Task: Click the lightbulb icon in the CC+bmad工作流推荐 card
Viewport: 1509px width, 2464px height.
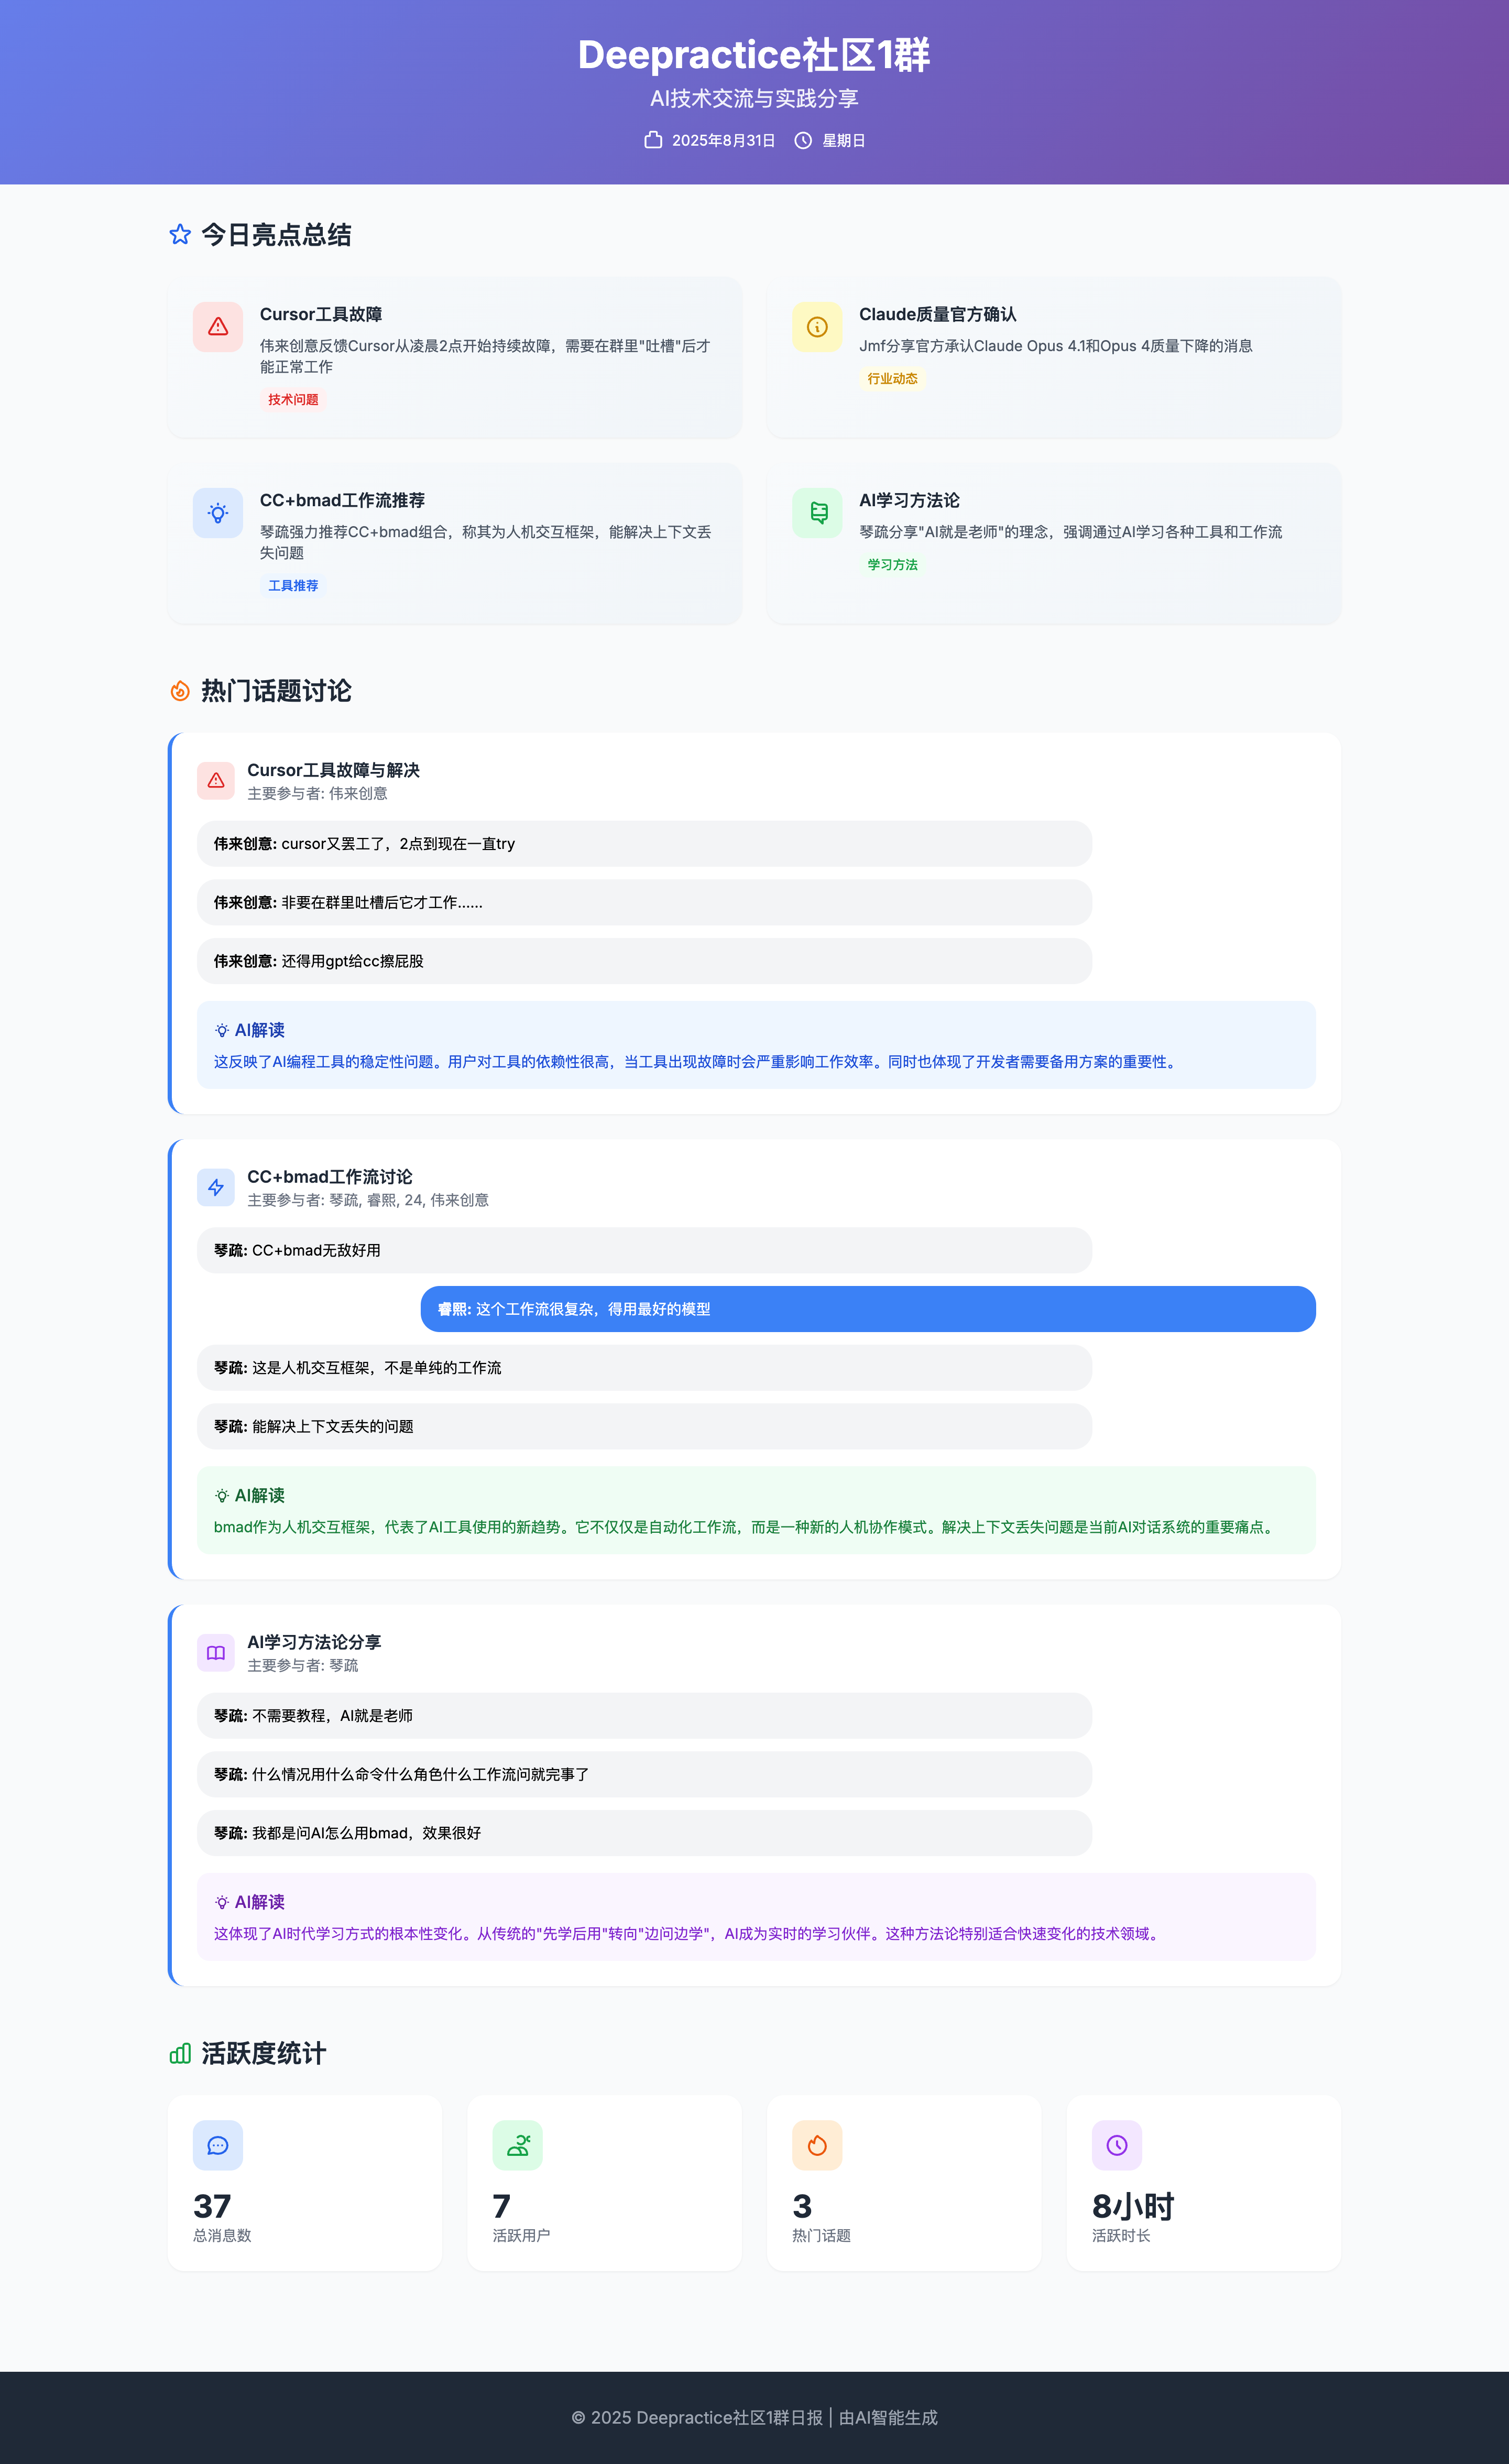Action: (218, 513)
